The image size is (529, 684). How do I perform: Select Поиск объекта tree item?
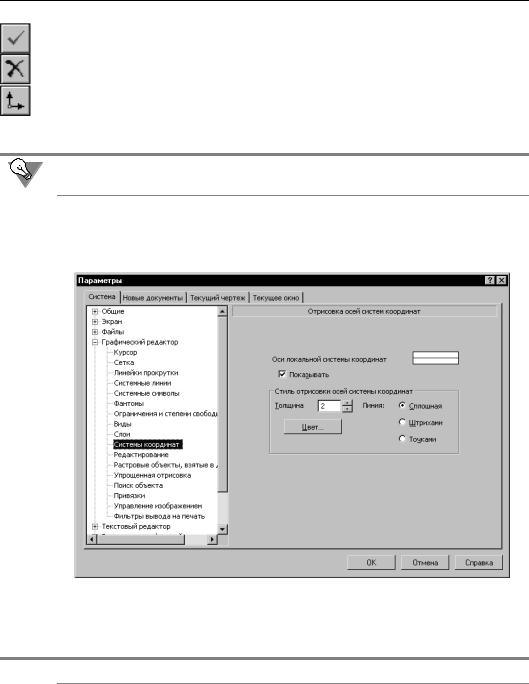tap(138, 486)
